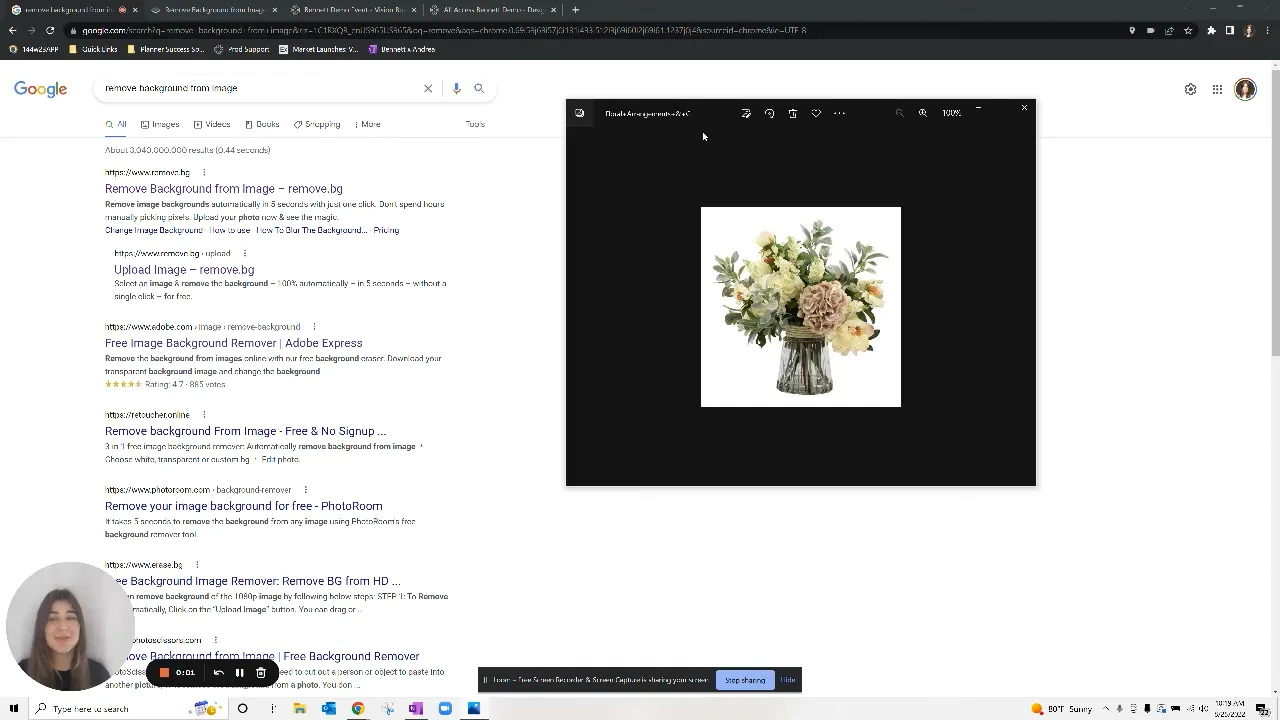Bookmark this page with the star
This screenshot has height=720, width=1280.
[x=1188, y=30]
